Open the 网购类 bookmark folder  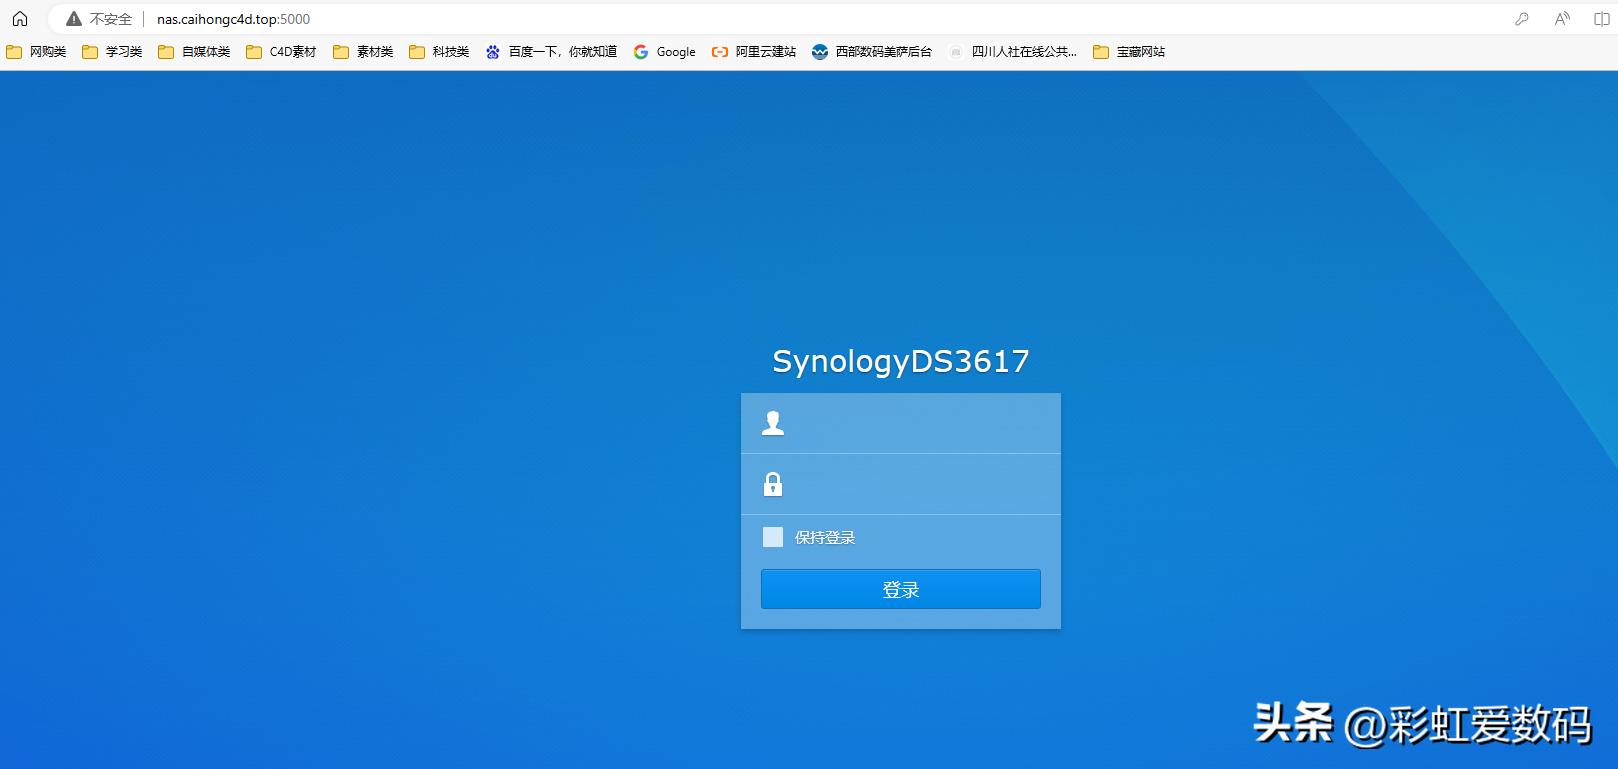click(36, 52)
